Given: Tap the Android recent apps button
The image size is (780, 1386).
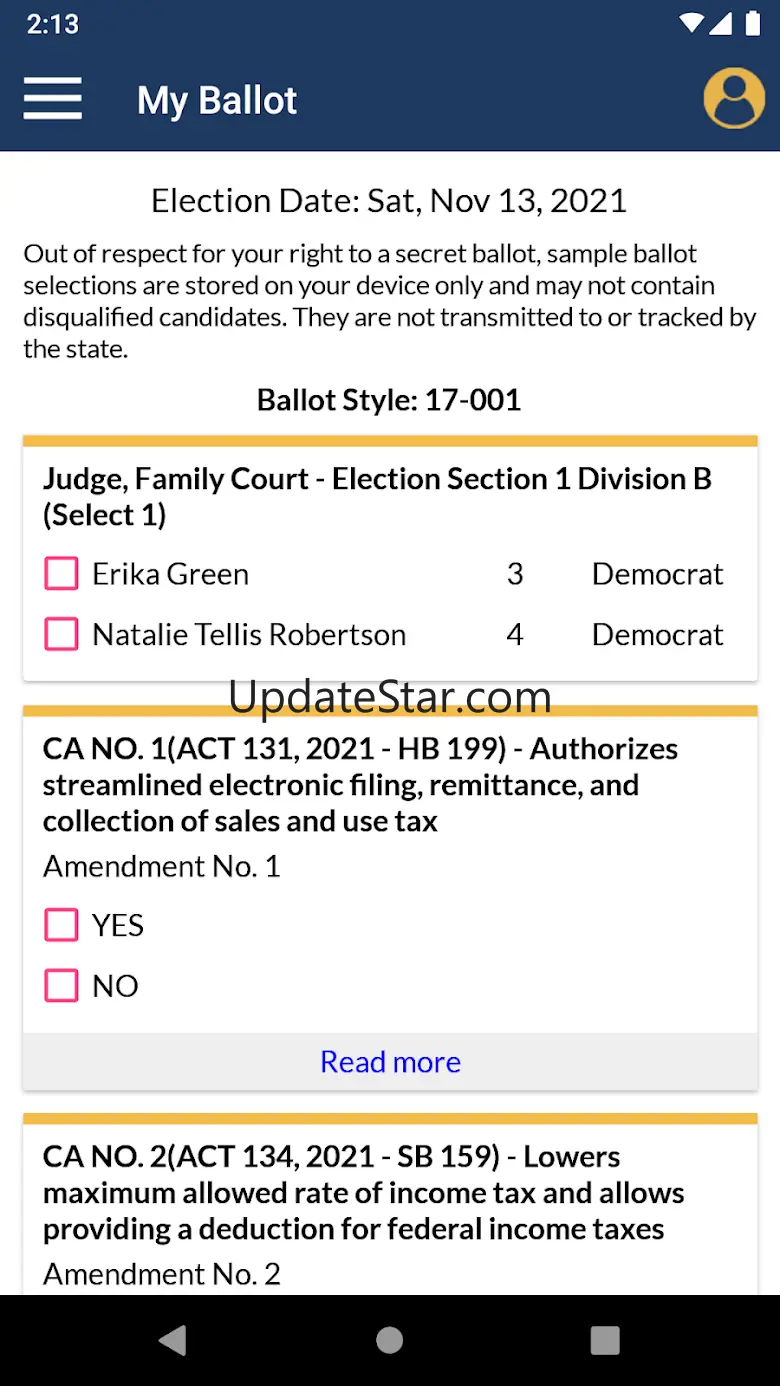Looking at the screenshot, I should (x=605, y=1340).
